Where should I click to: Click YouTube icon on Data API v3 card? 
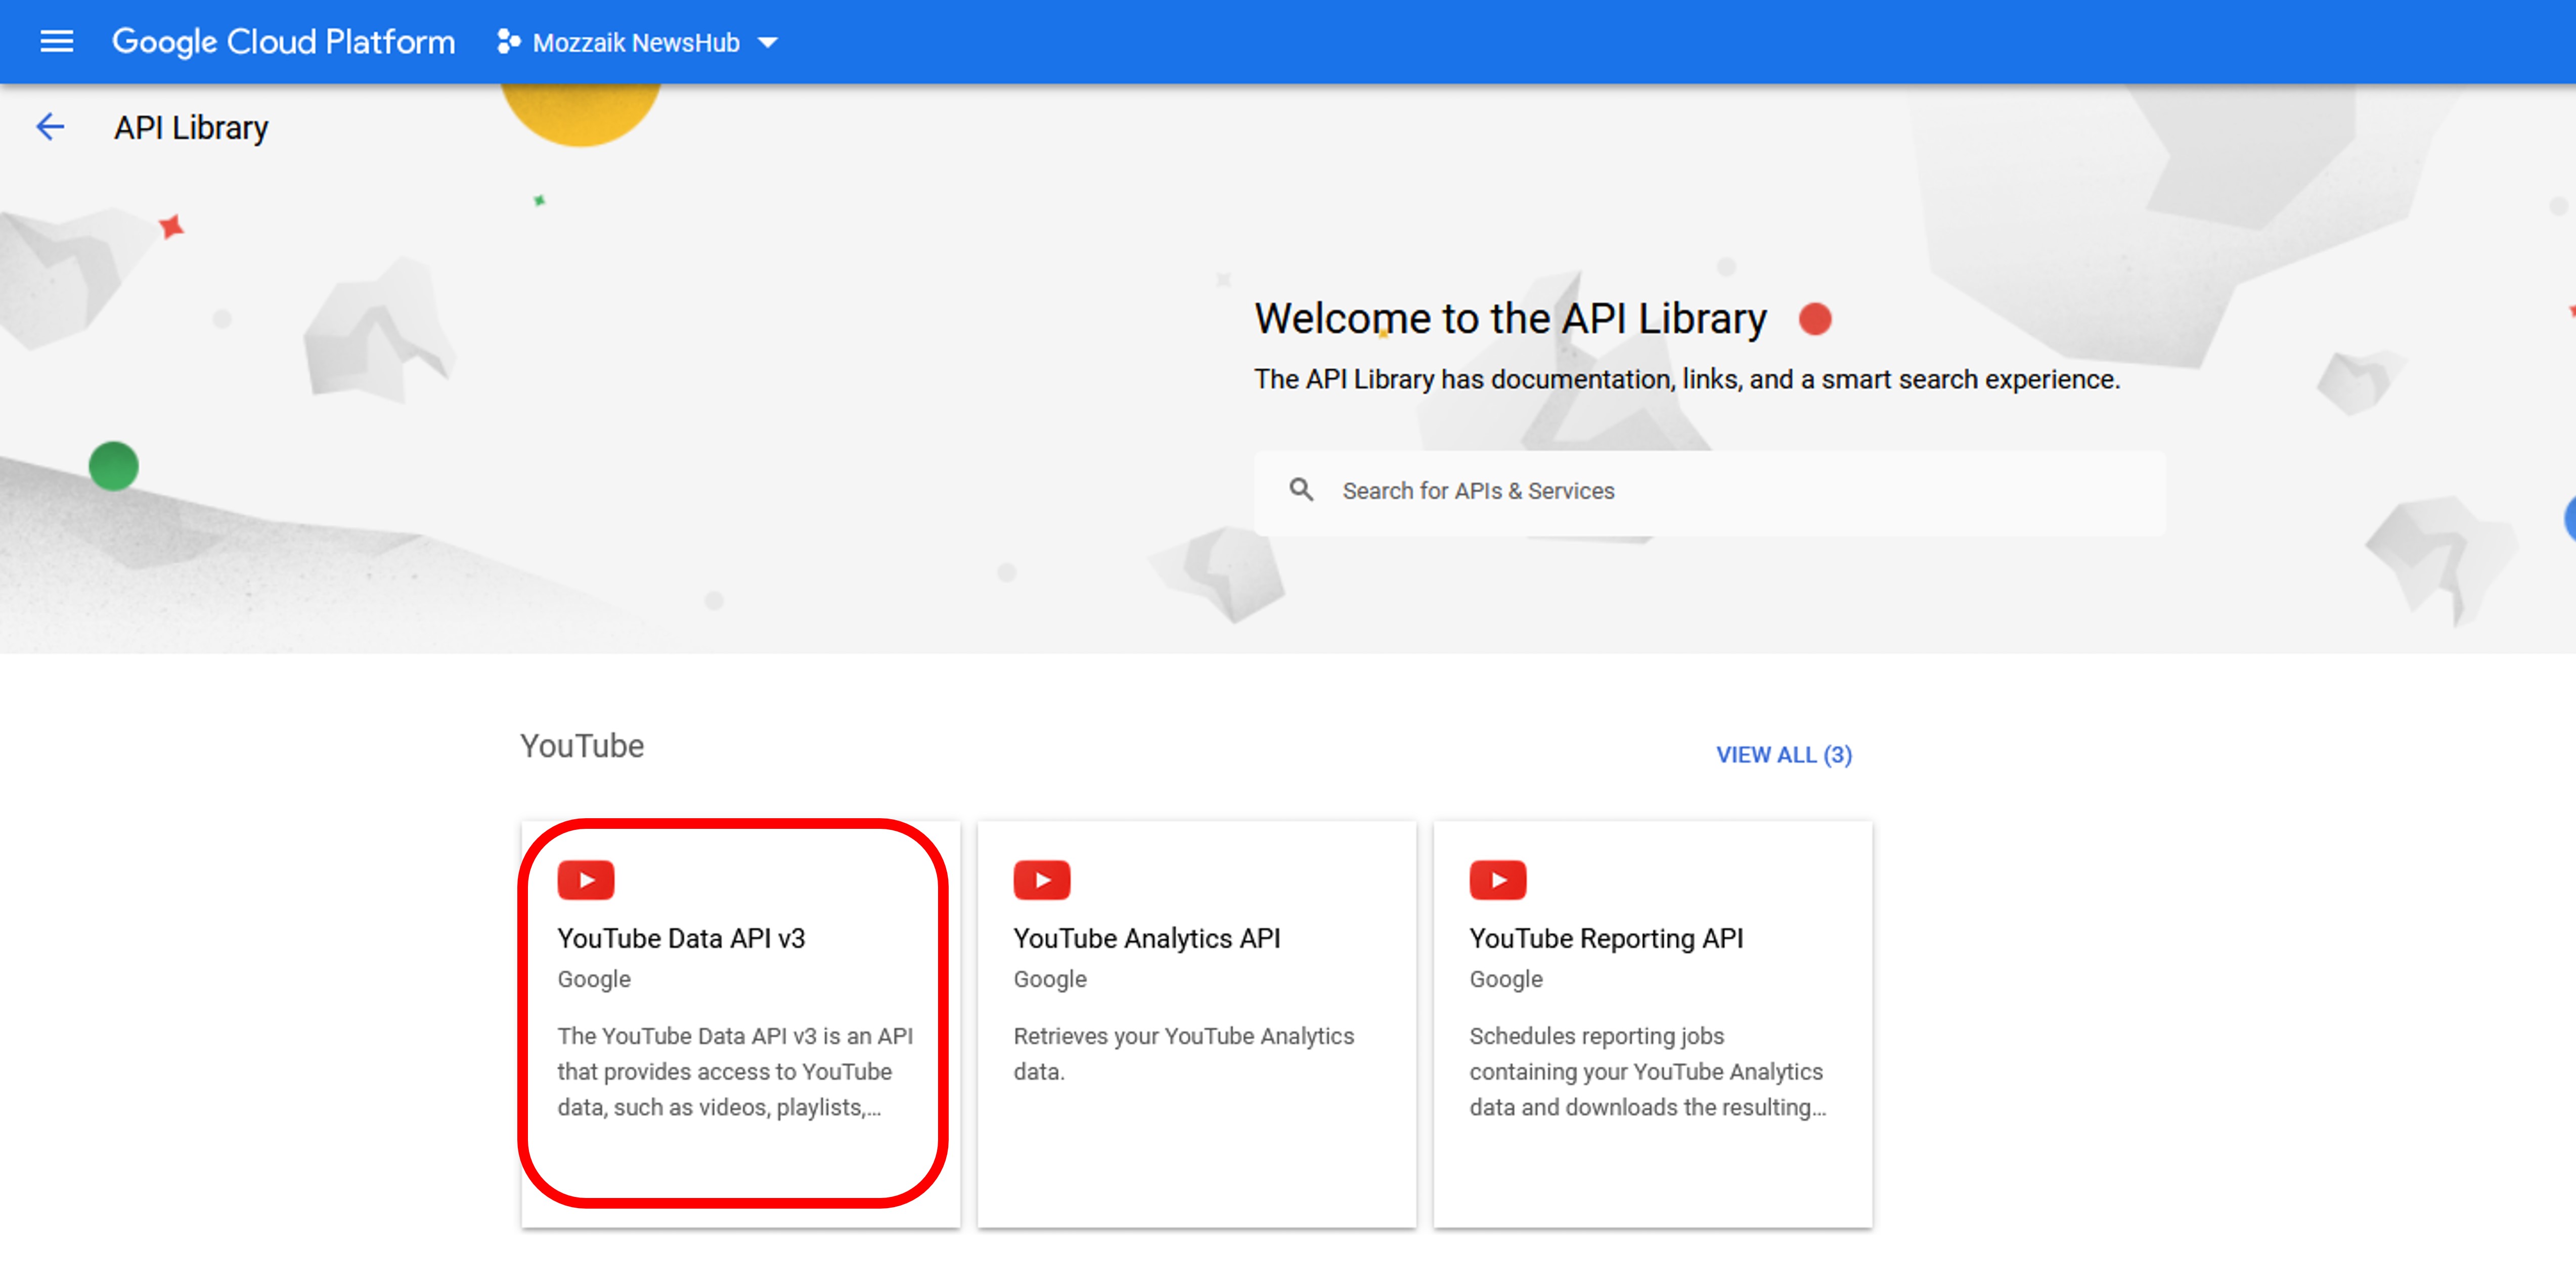586,880
